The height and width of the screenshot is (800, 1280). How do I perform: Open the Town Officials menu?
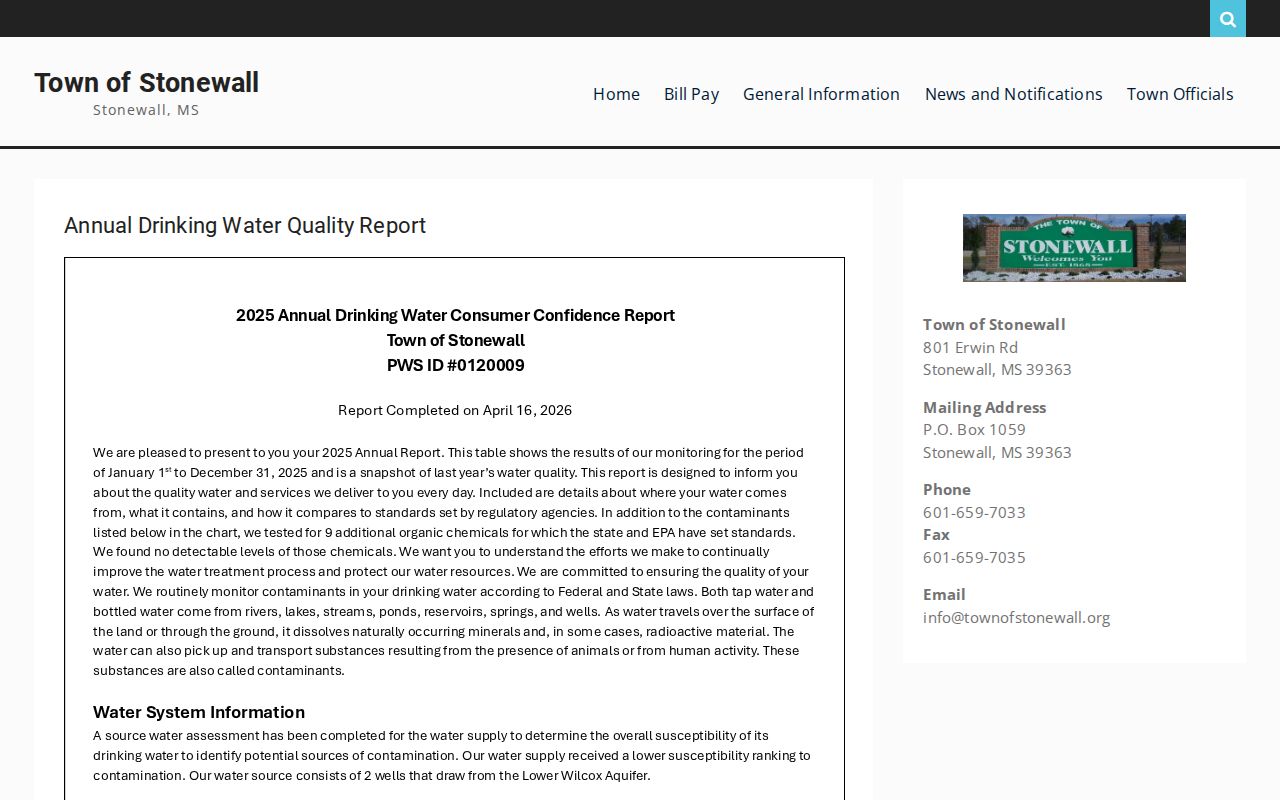[1180, 94]
